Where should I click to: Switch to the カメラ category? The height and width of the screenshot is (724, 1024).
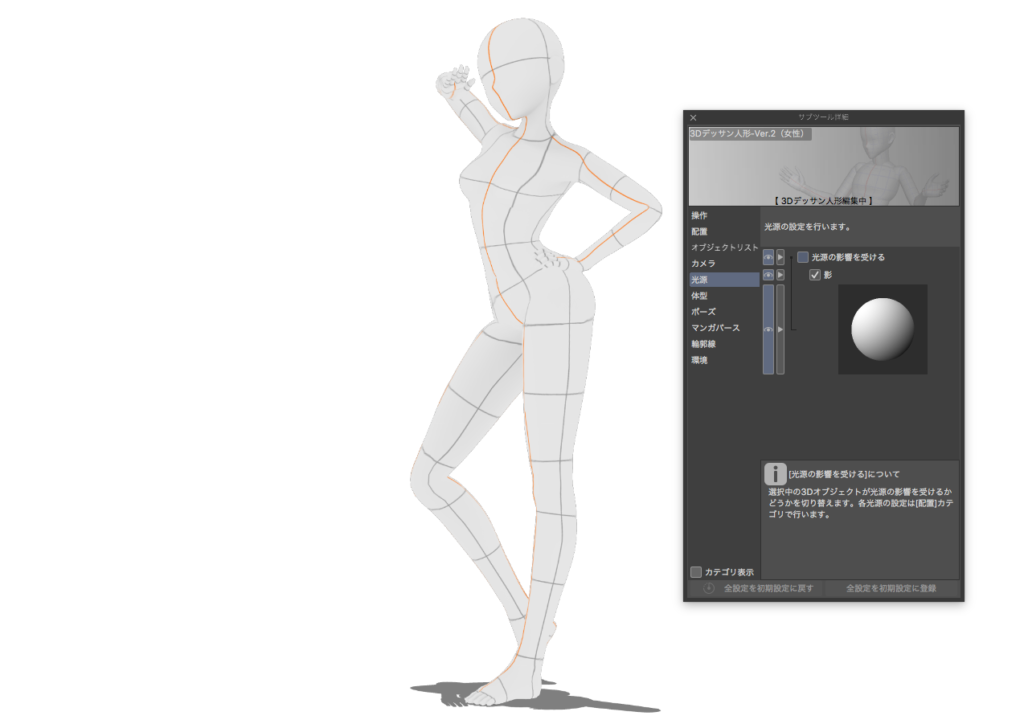706,264
